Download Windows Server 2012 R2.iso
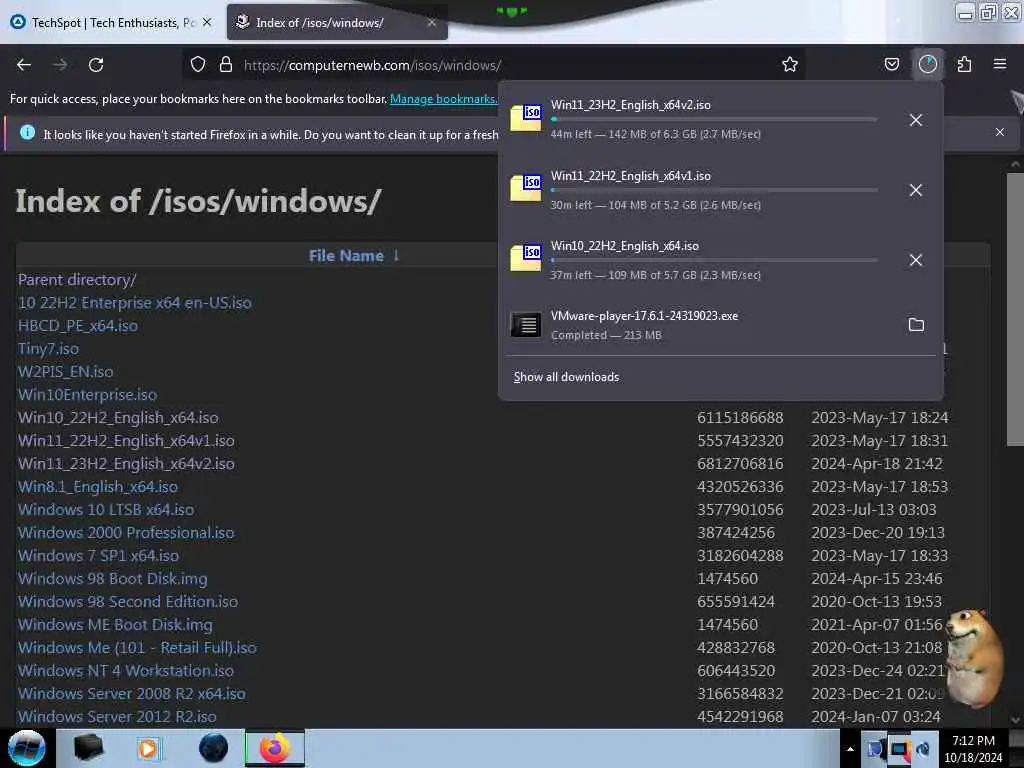This screenshot has width=1024, height=768. [117, 716]
